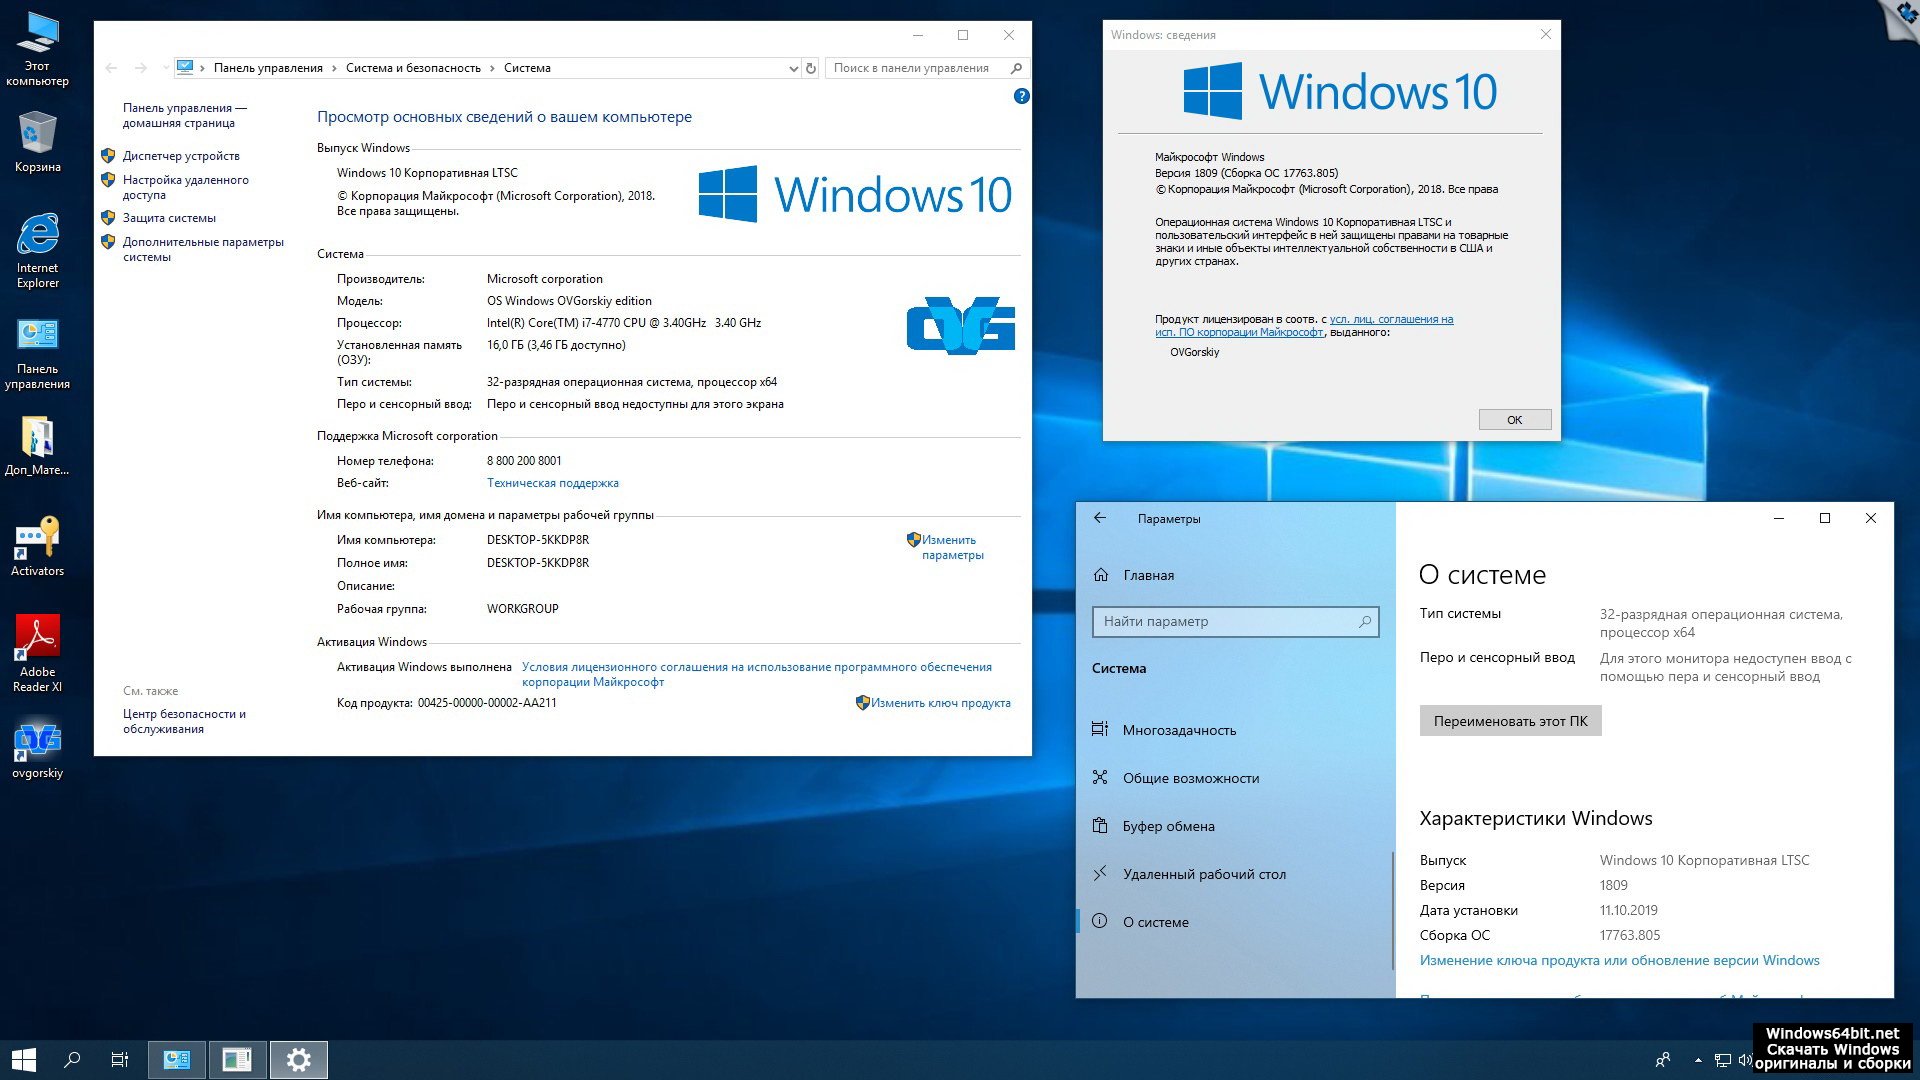Image resolution: width=1920 pixels, height=1080 pixels.
Task: Open the Activators desktop folder icon
Action: click(x=37, y=545)
